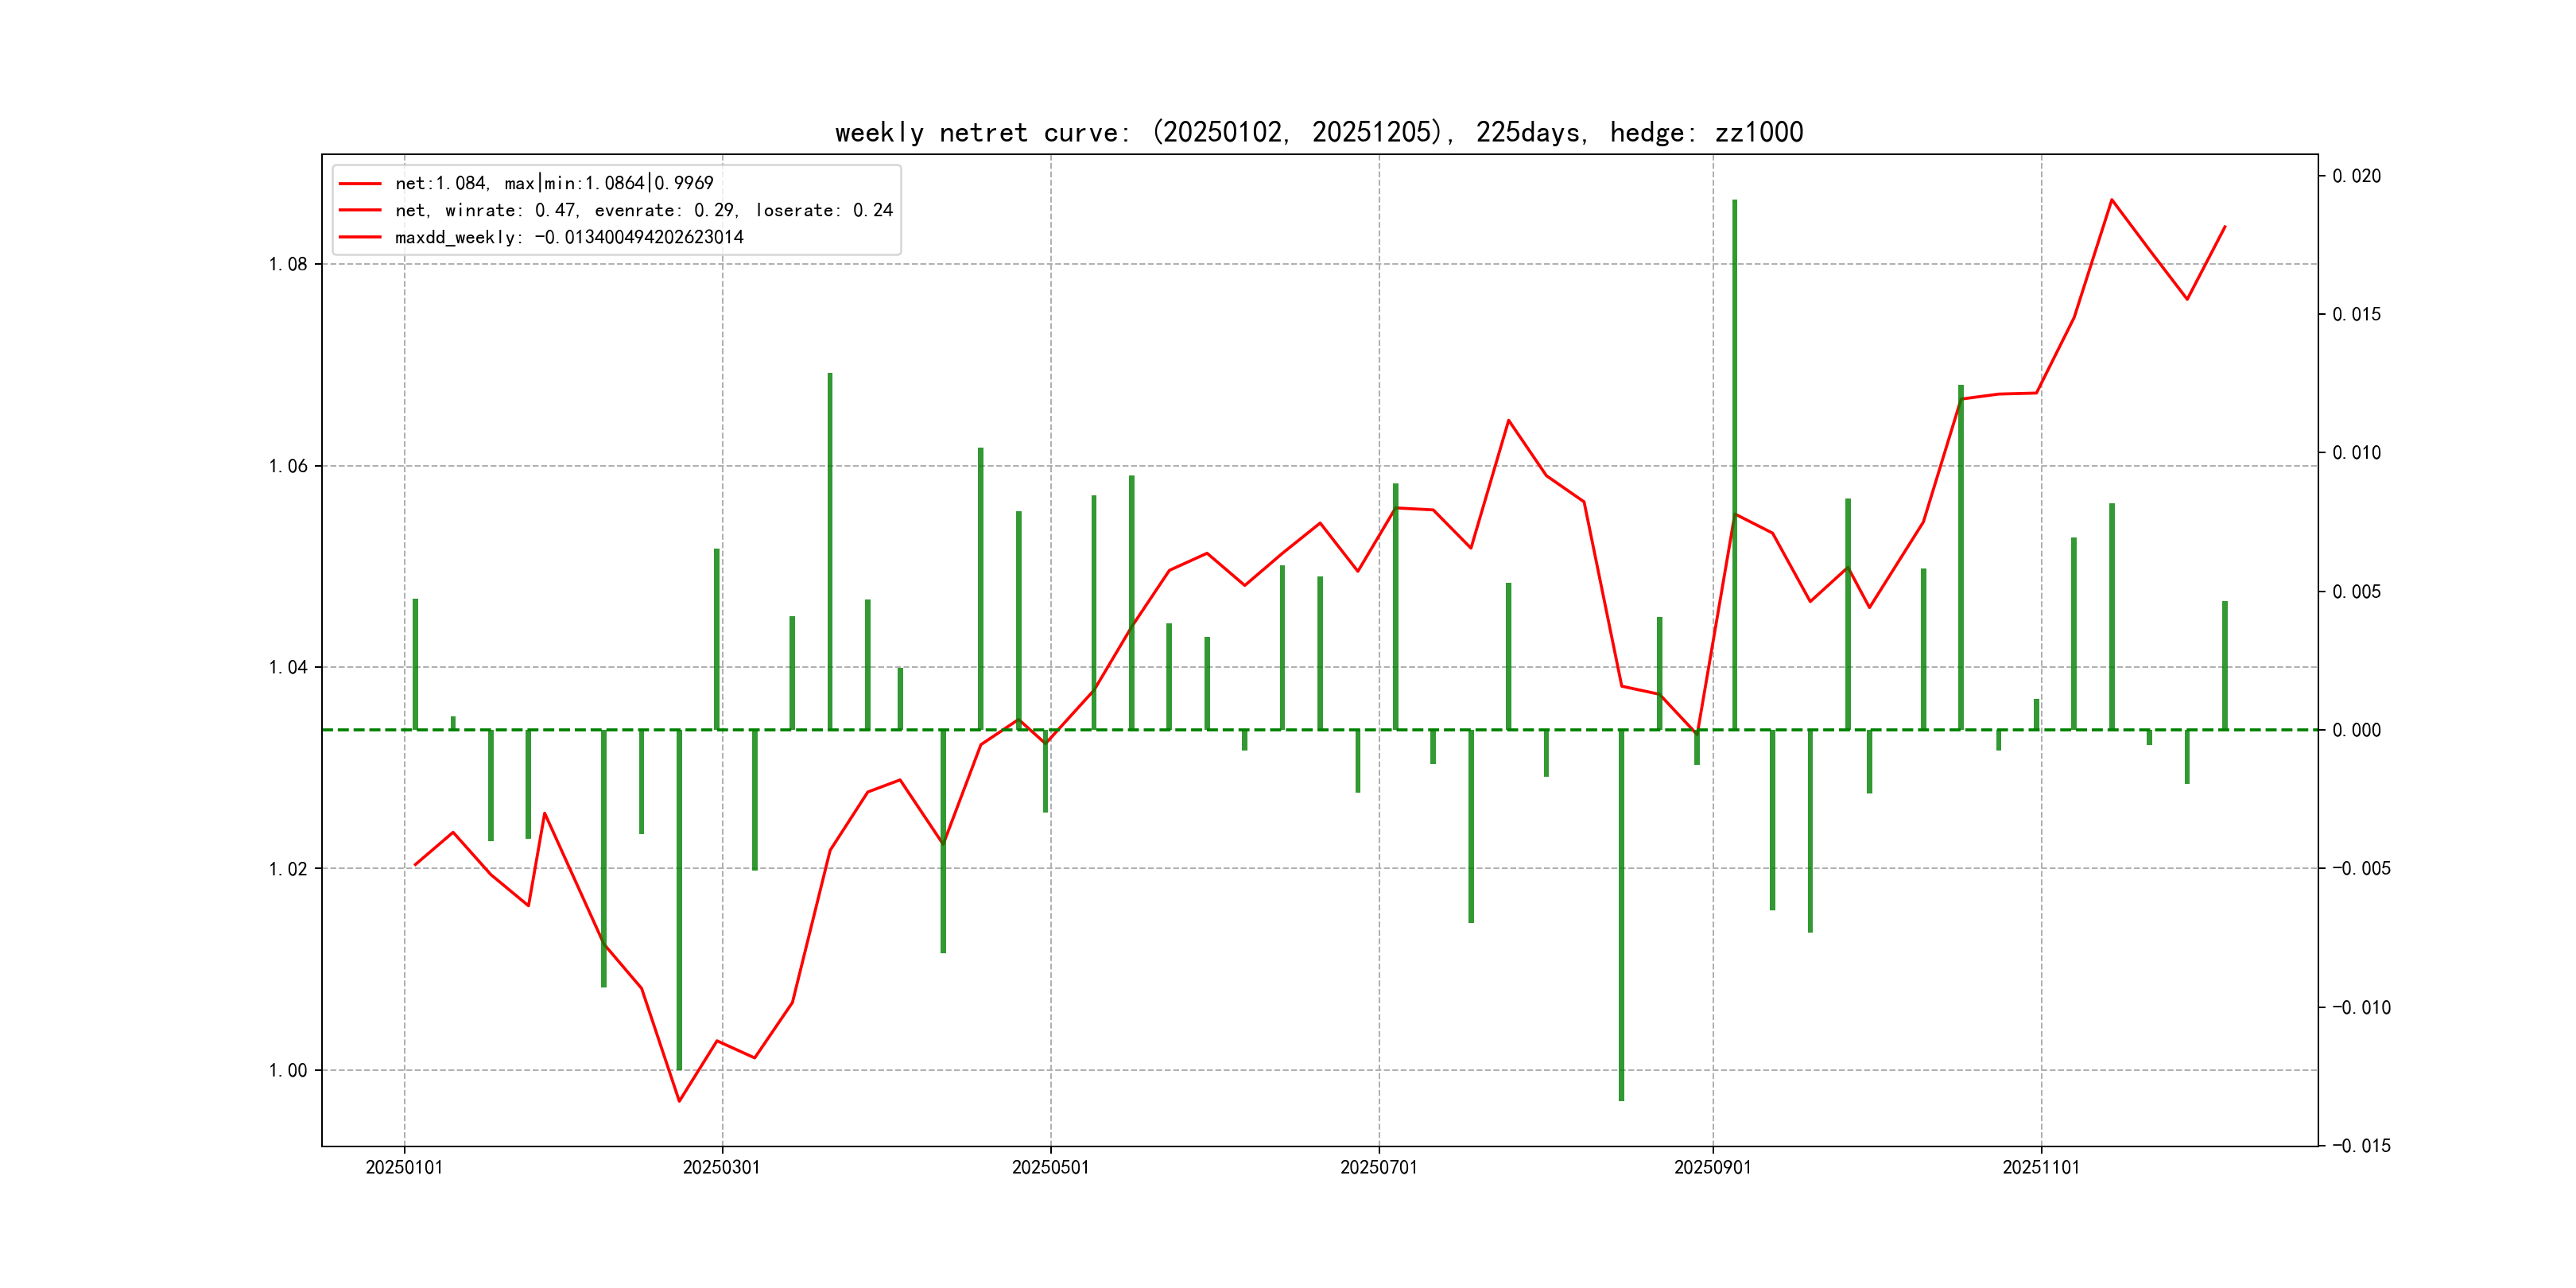Click the 1.08 left y-axis label

tap(288, 264)
